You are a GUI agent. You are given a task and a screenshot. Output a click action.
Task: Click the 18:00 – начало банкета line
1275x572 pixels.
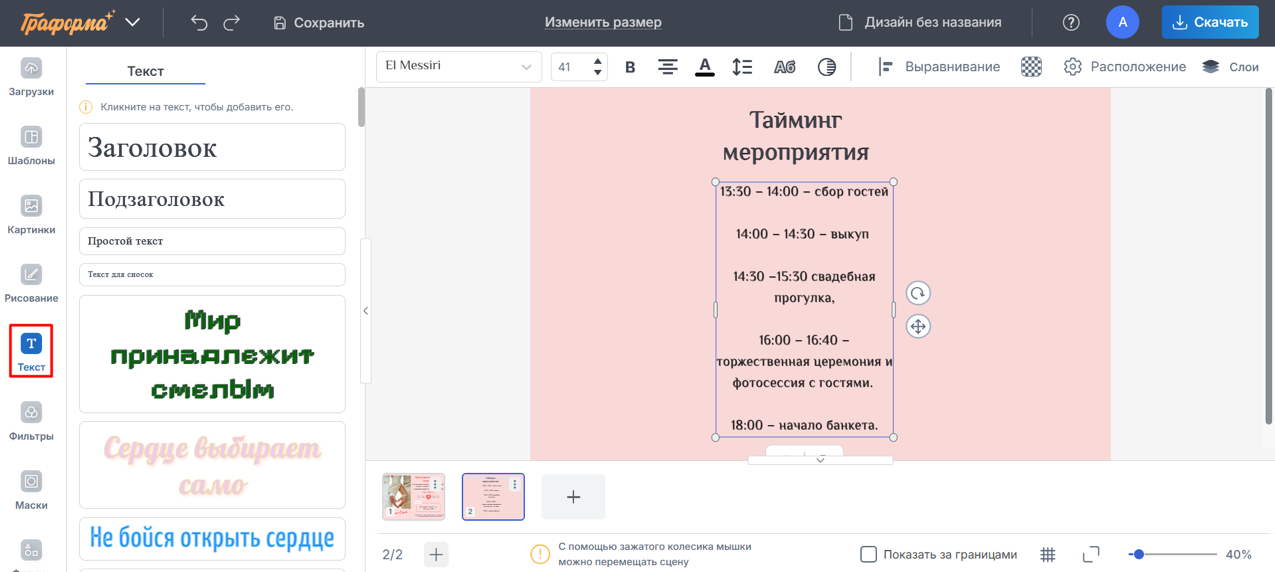point(804,425)
